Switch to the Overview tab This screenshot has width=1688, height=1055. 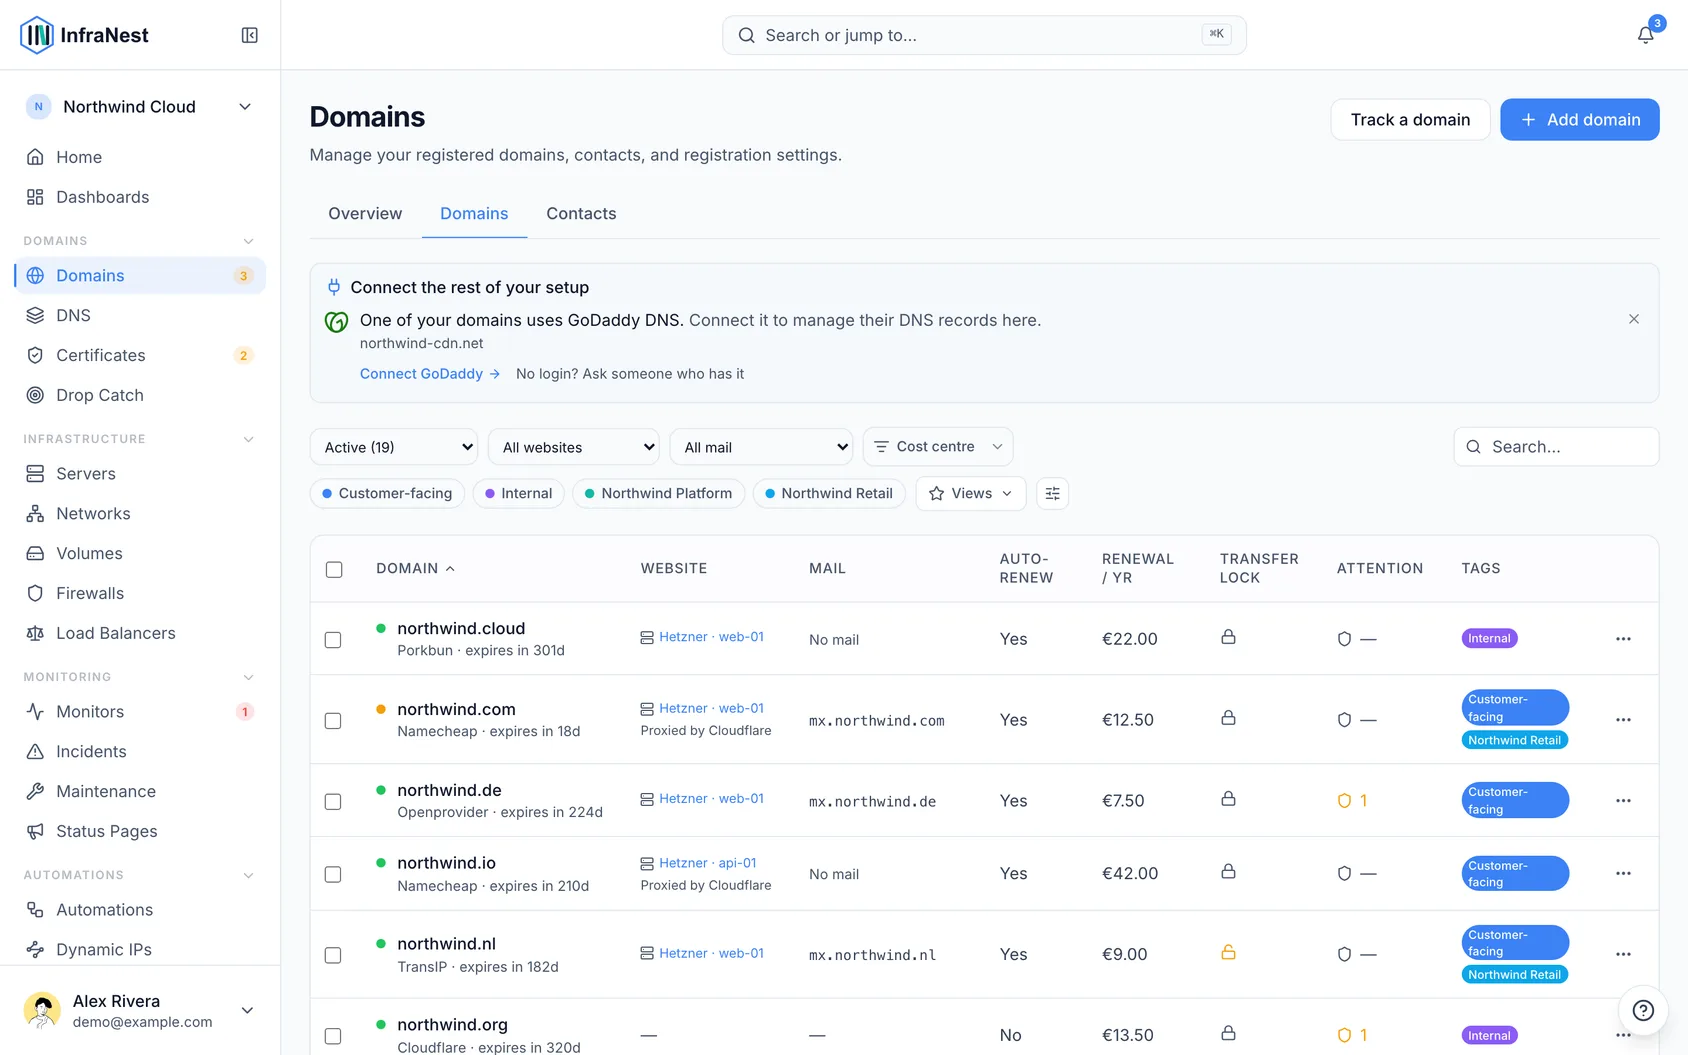(365, 214)
